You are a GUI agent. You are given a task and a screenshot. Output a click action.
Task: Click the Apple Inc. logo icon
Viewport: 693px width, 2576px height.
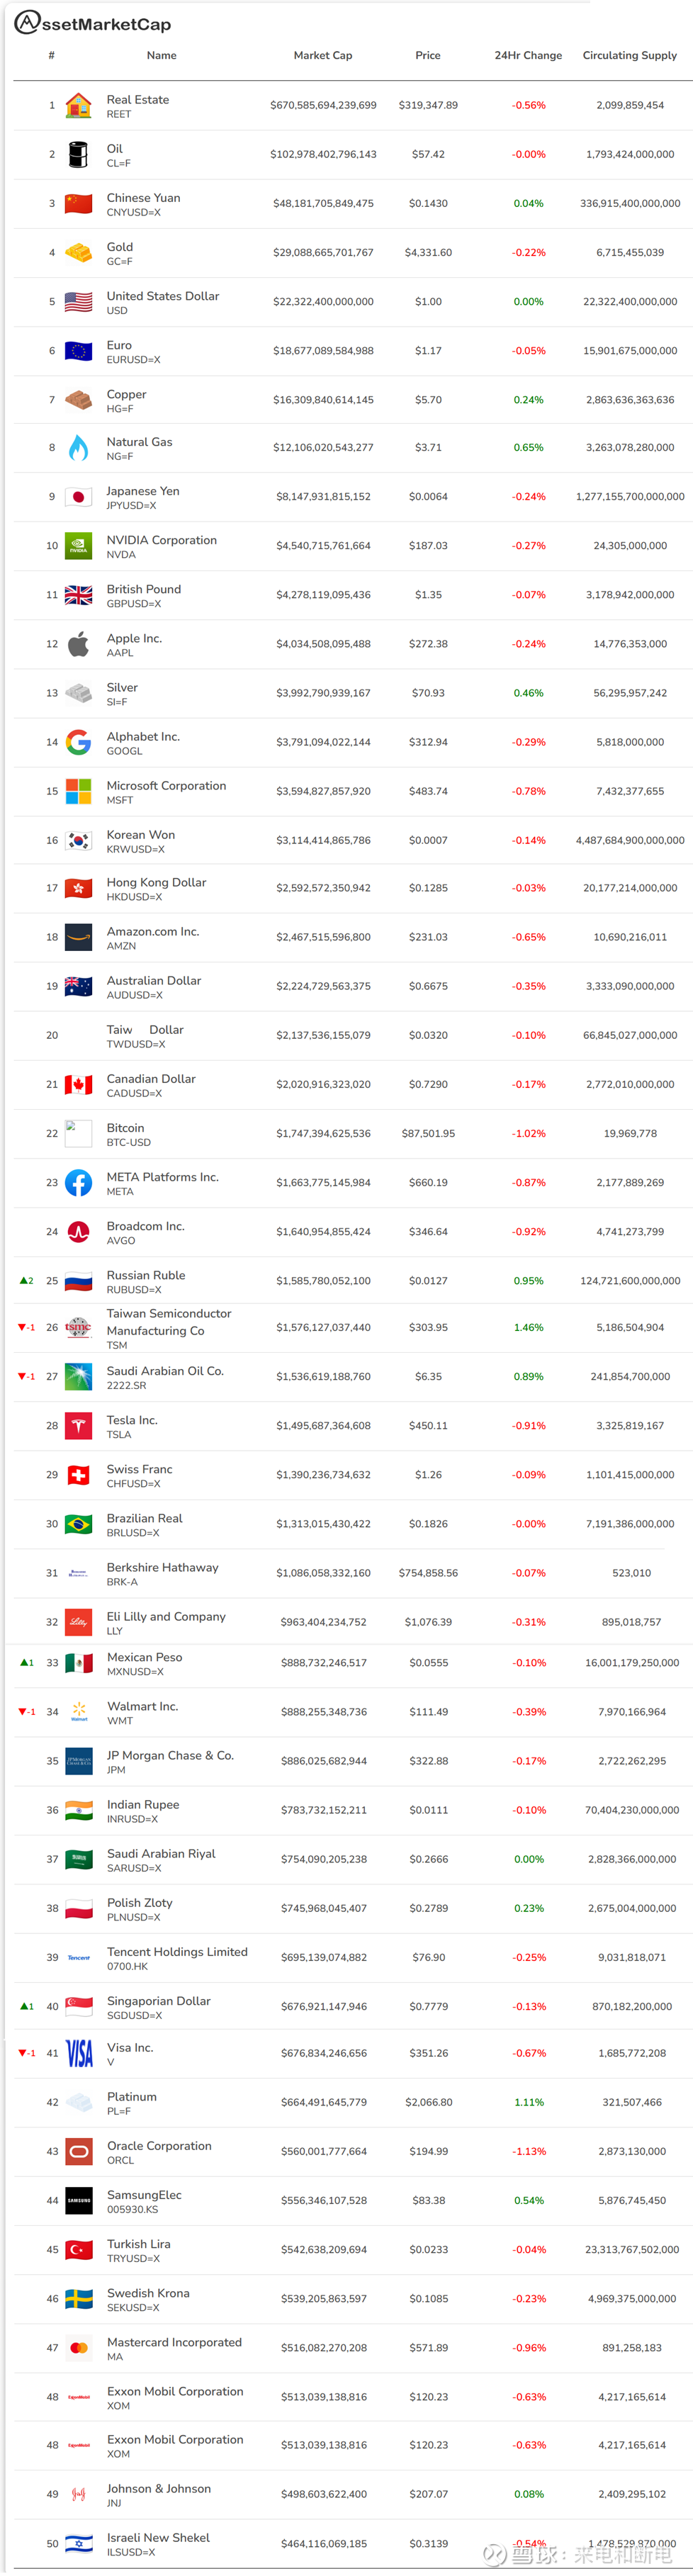pyautogui.click(x=78, y=644)
